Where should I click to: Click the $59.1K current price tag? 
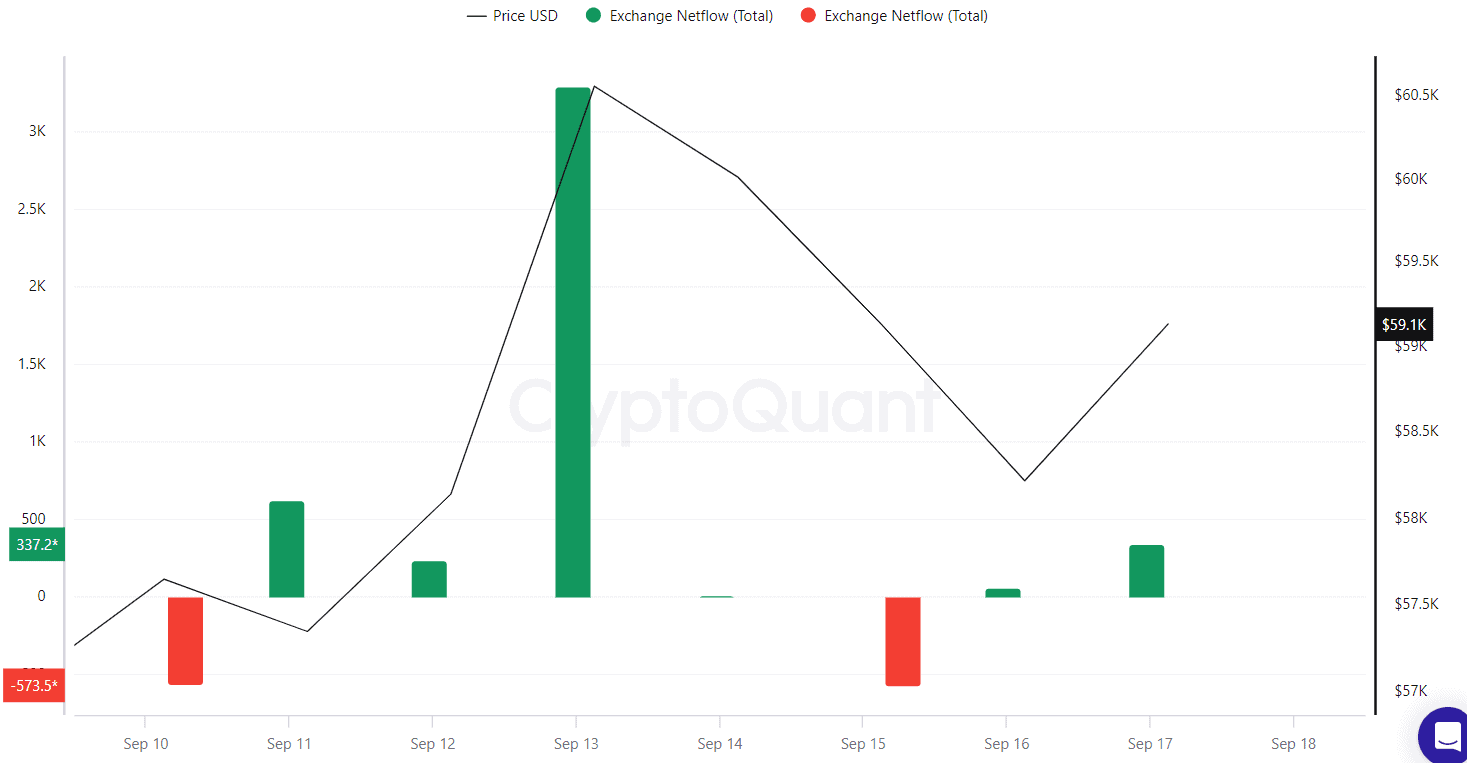coord(1404,324)
